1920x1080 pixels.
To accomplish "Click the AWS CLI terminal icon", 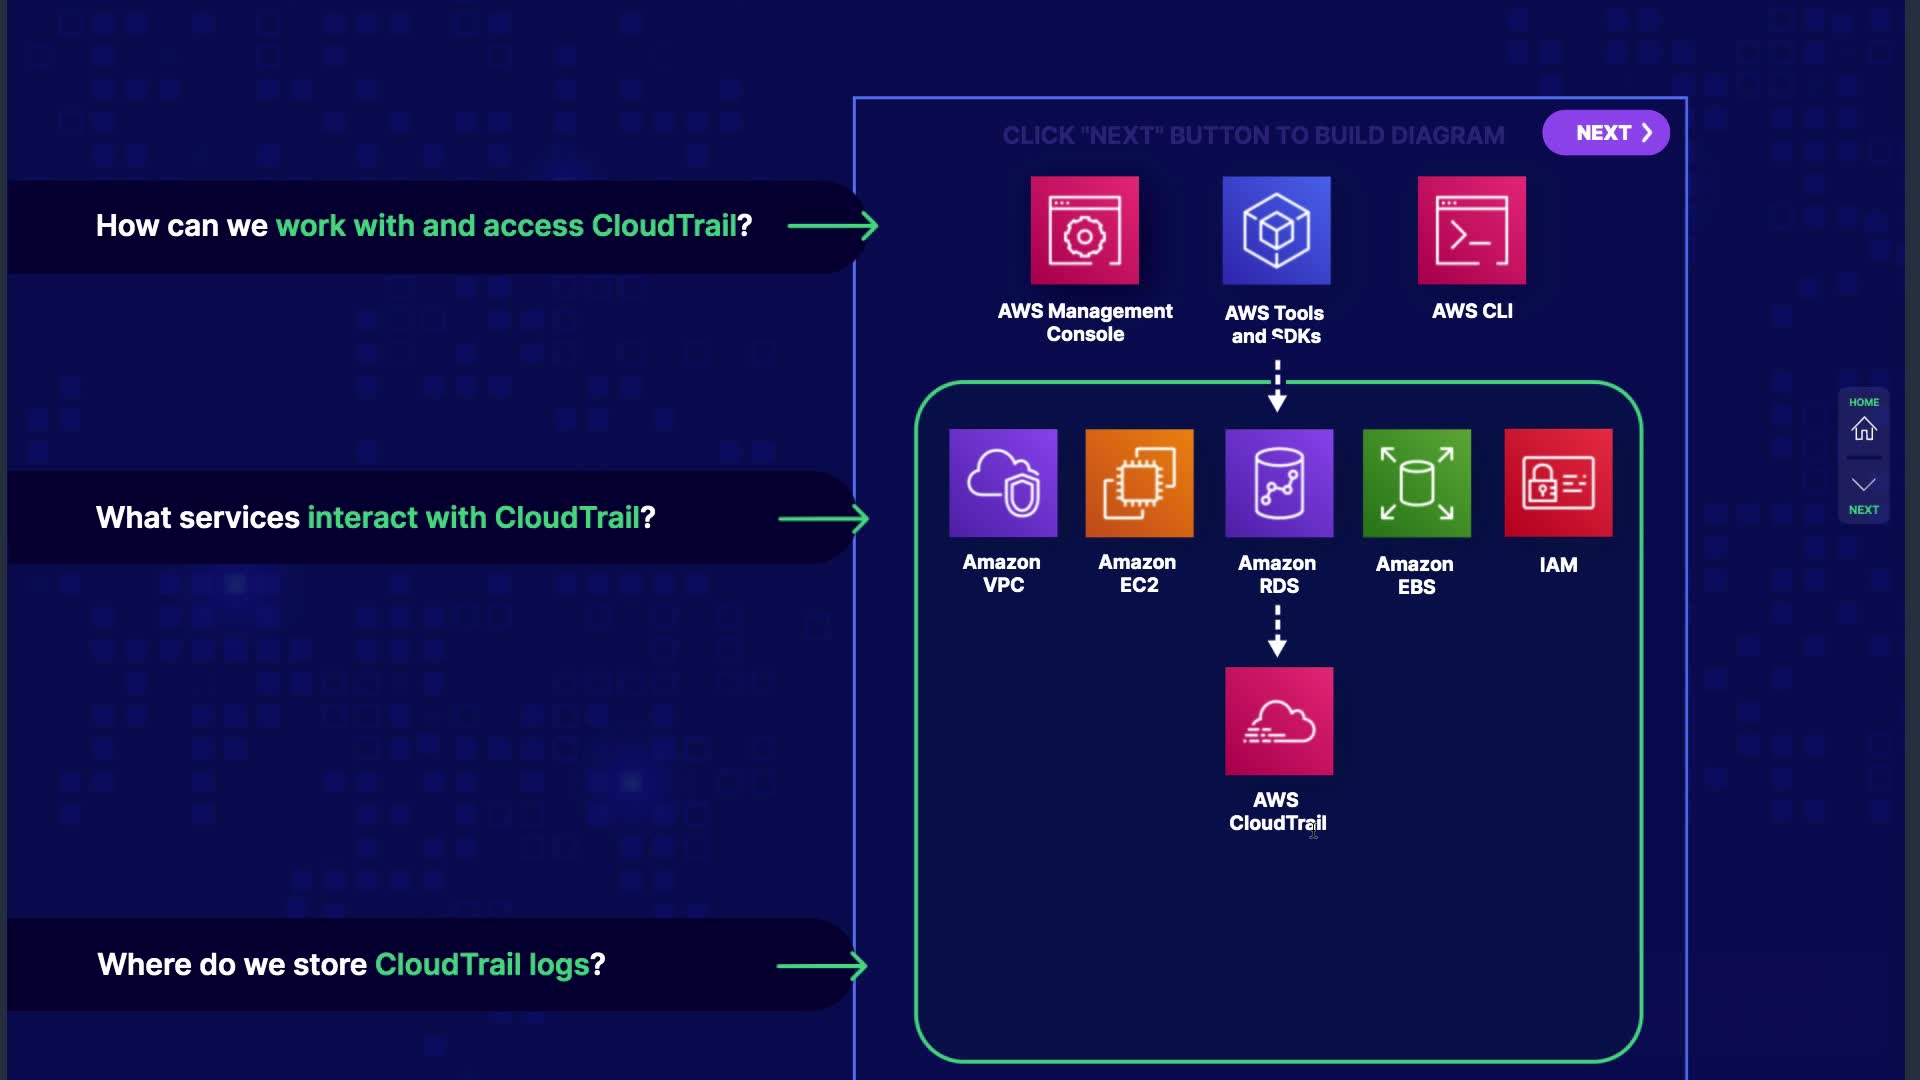I will click(x=1471, y=231).
